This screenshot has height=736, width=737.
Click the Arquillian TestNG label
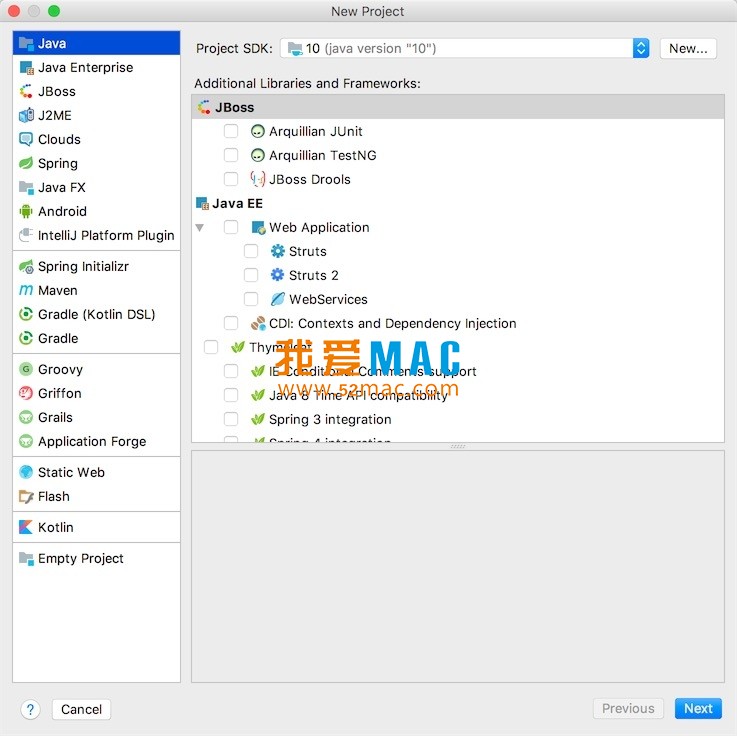[322, 155]
